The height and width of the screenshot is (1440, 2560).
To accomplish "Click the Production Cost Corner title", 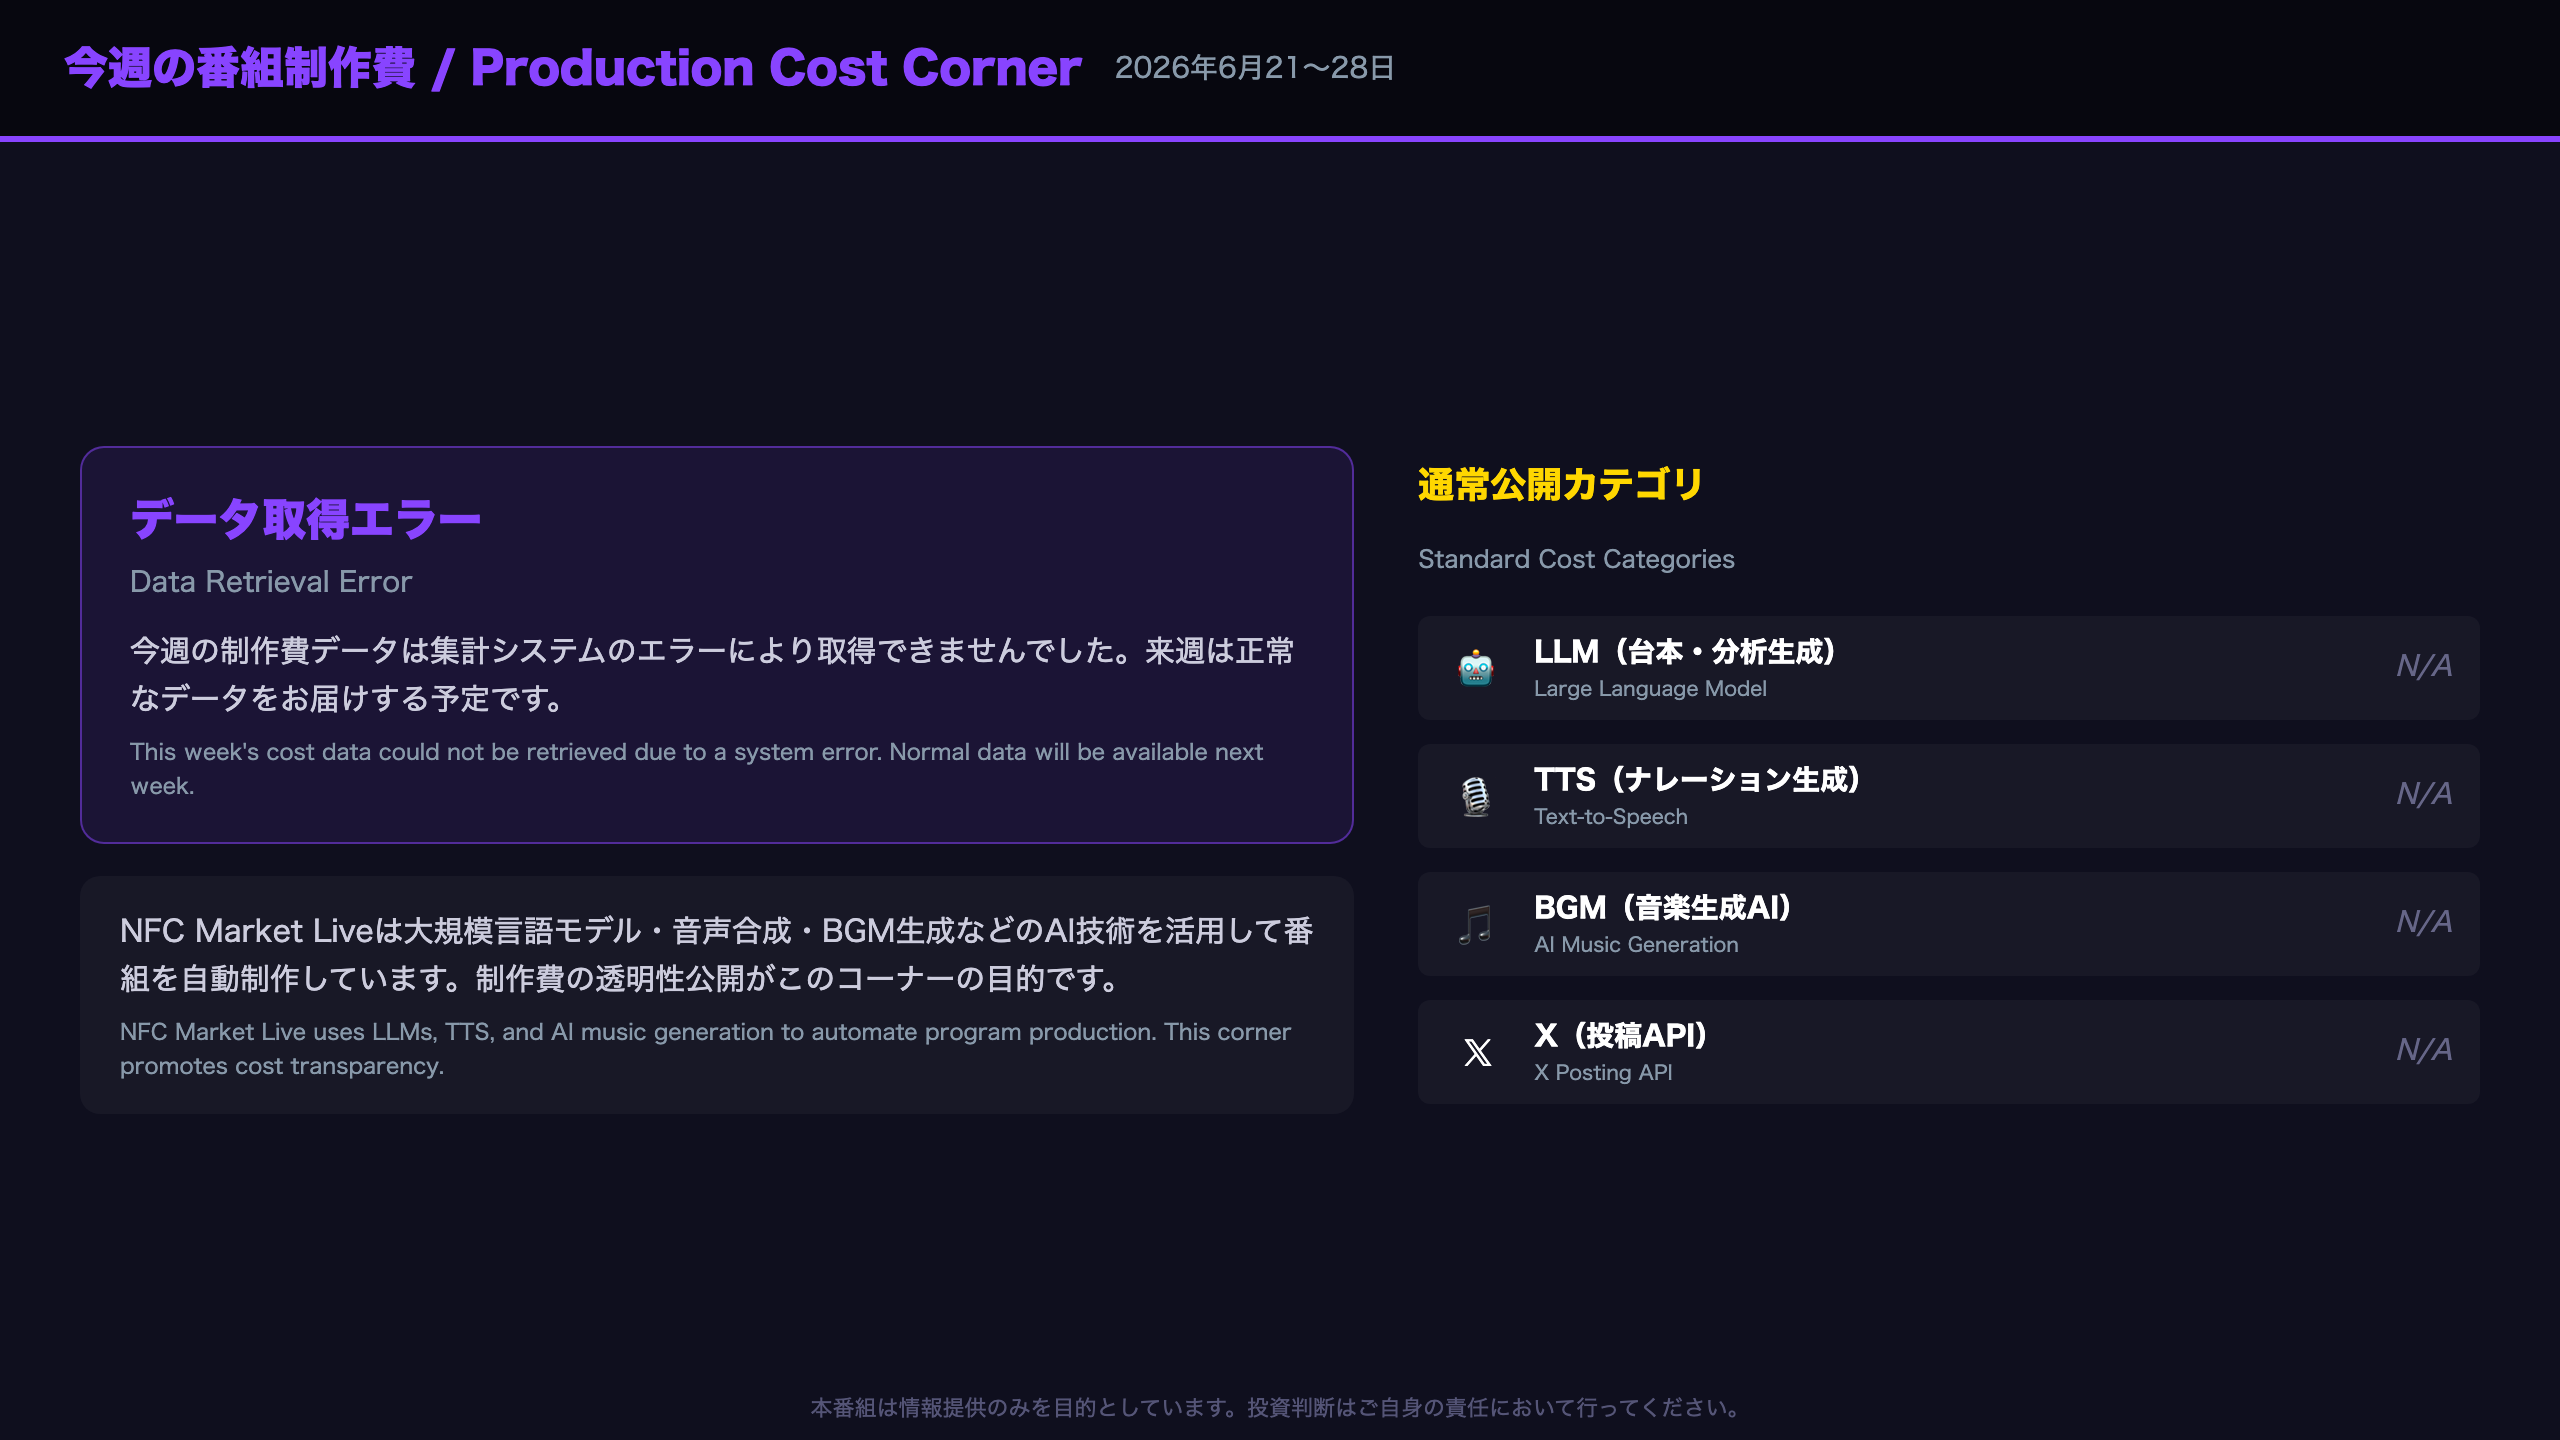I will coord(775,68).
